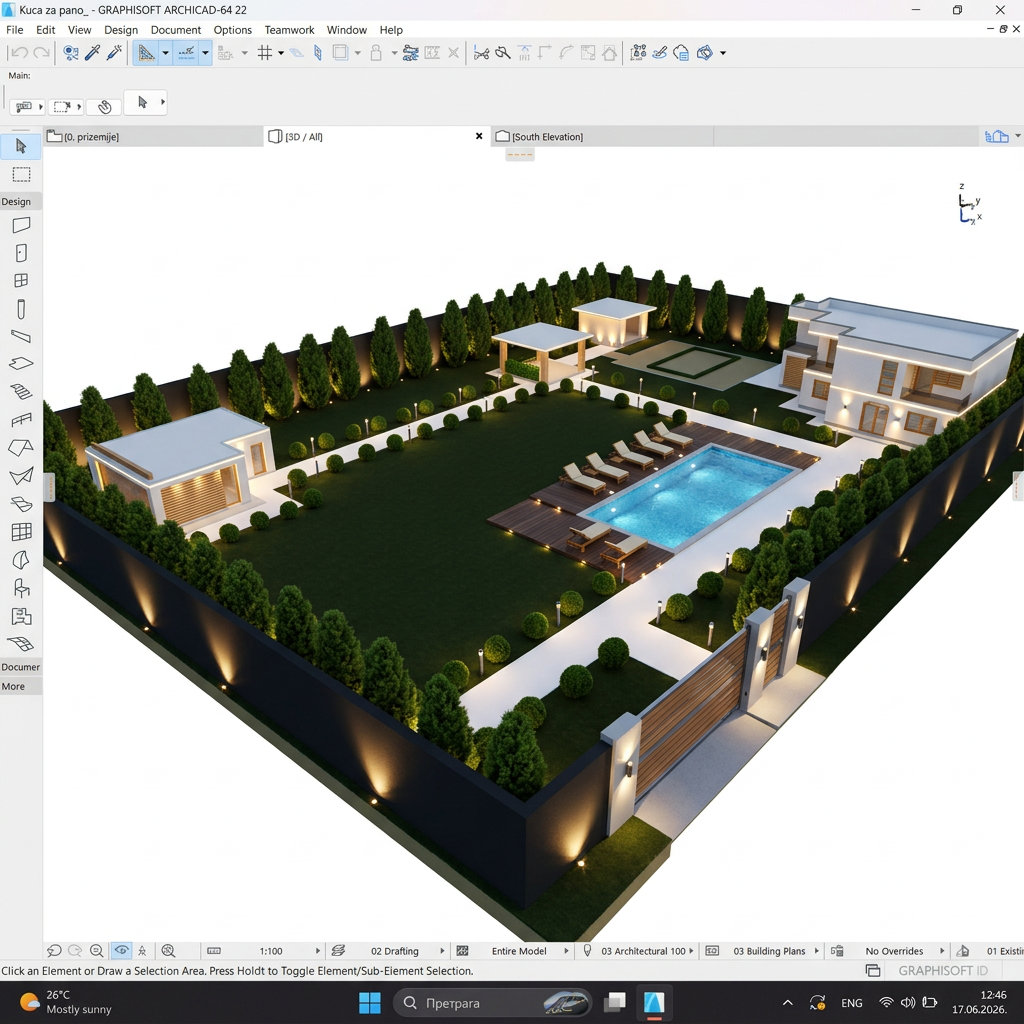Open the Grid Snap dropdown arrow
Image resolution: width=1024 pixels, height=1024 pixels.
pos(281,53)
